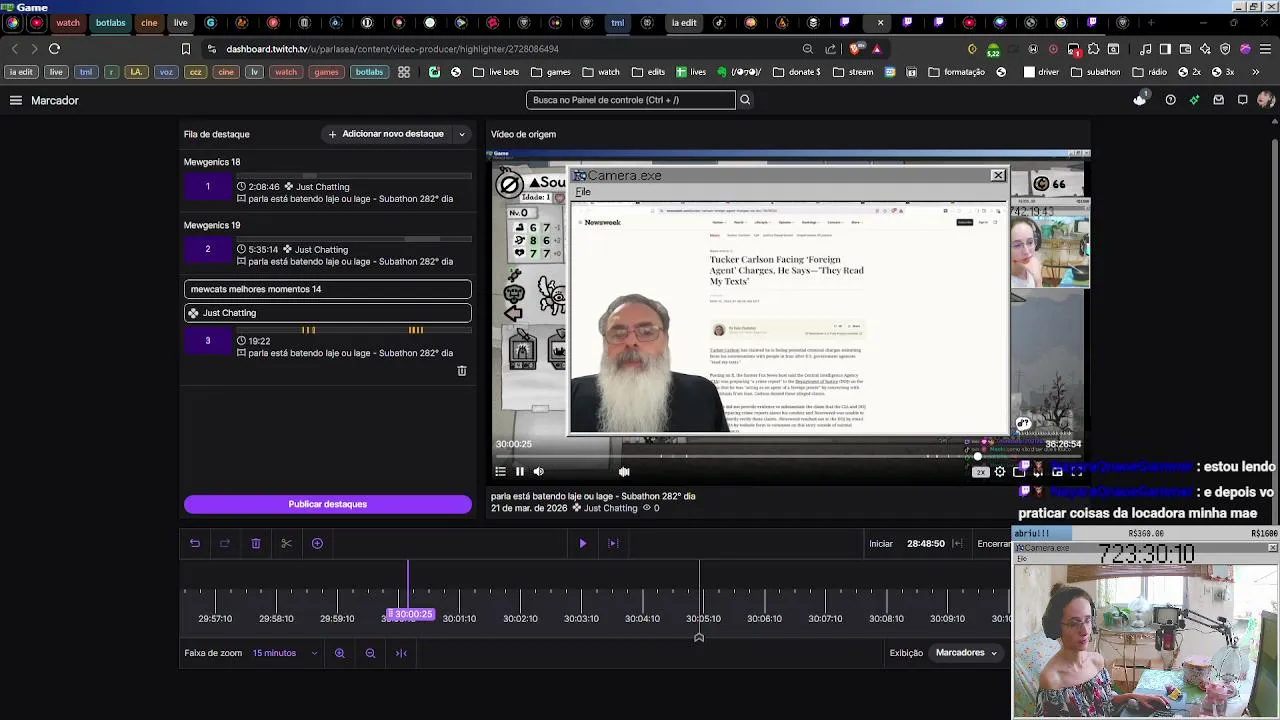Click the Mewgenics 18 highlight title
The width and height of the screenshot is (1280, 720).
[212, 162]
